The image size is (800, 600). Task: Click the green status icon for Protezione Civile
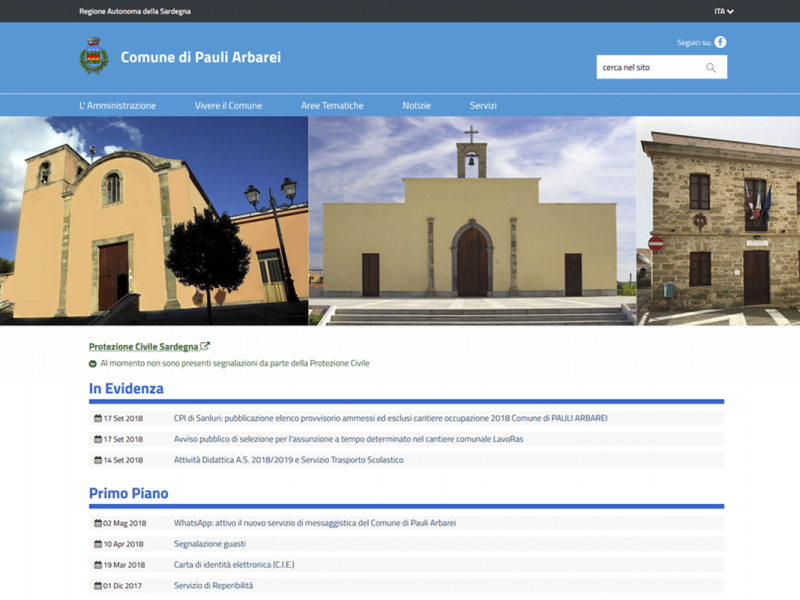(x=92, y=364)
